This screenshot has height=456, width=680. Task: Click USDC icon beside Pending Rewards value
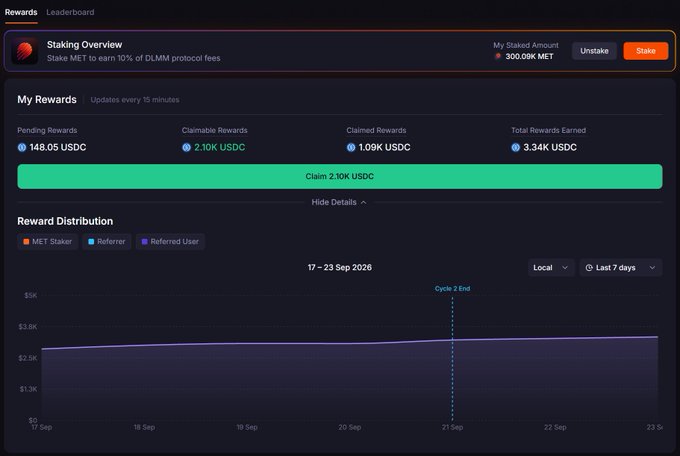pyautogui.click(x=22, y=148)
